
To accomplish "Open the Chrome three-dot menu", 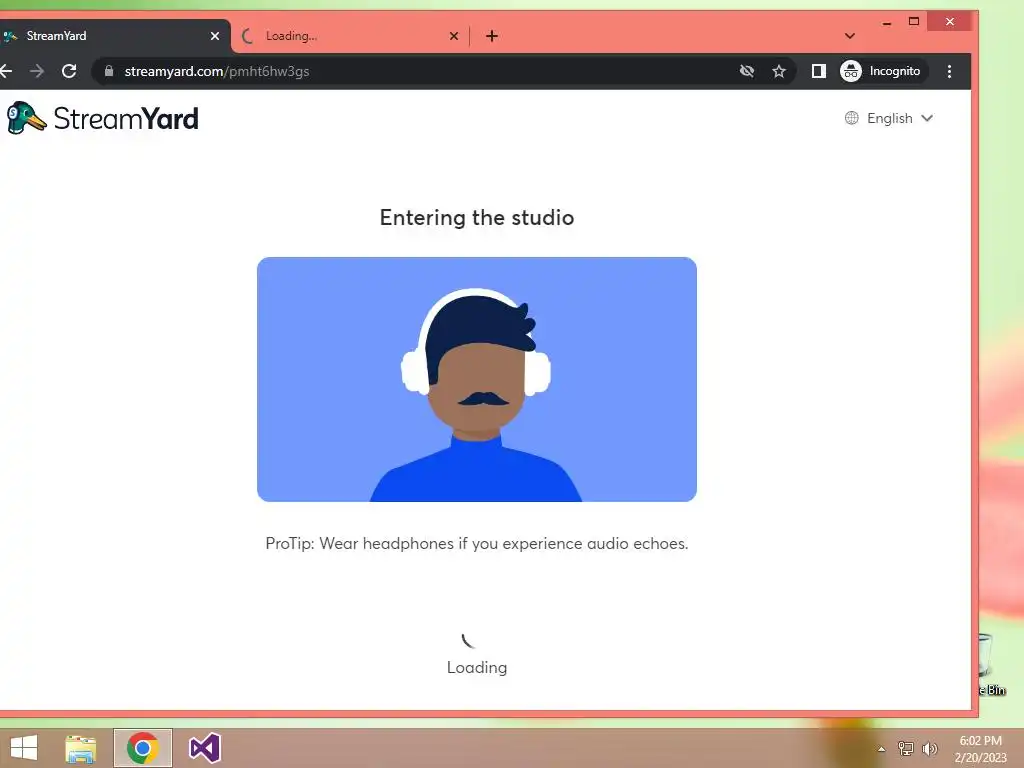I will pos(950,71).
